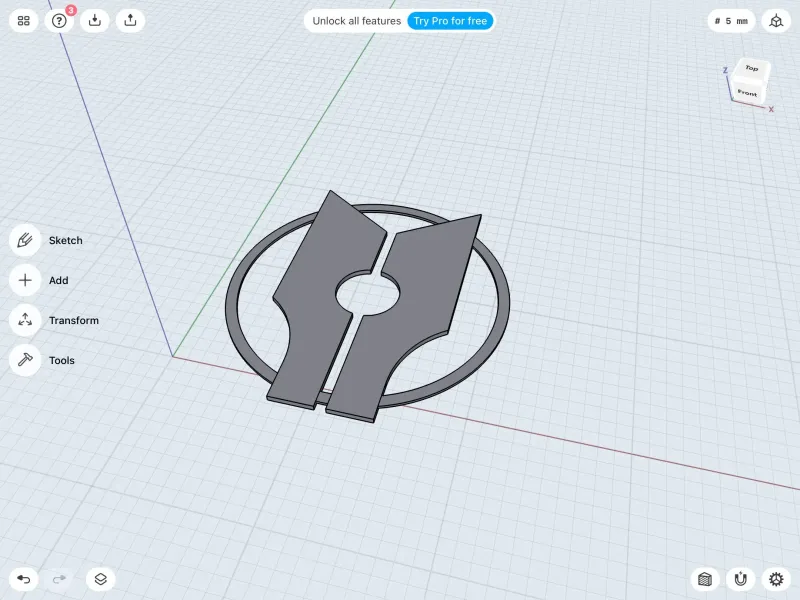Select the Transform menu label
This screenshot has height=600, width=800.
click(x=74, y=320)
